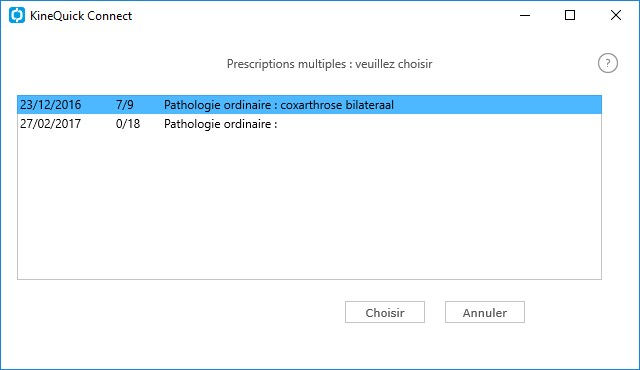The image size is (640, 370).
Task: Select the 27/02/2017 prescription row
Action: click(x=309, y=124)
